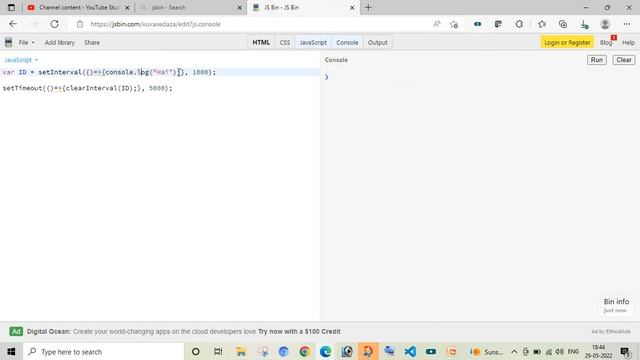Screen dimensions: 640x360
Task: Go back in browser history
Action: [13, 24]
